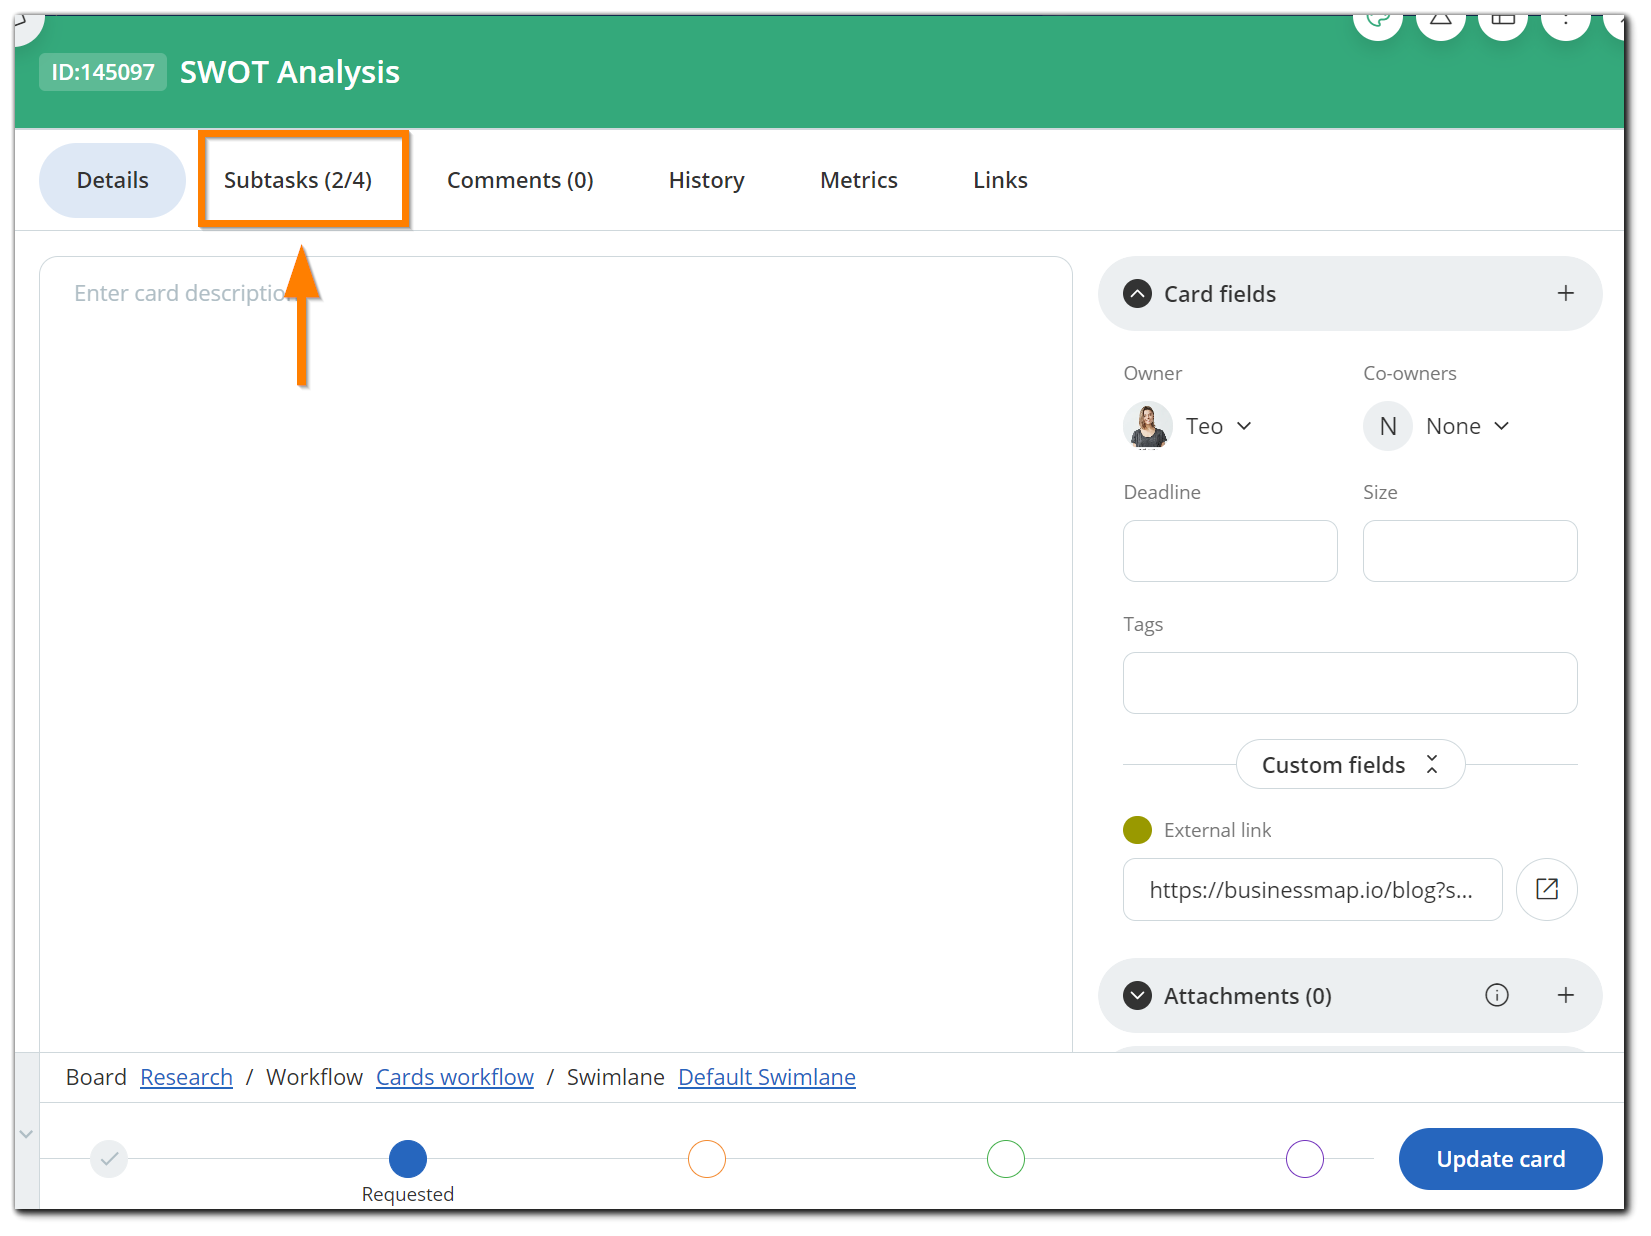Open the Metrics tab
Screen dimensions: 1651x1236
[x=859, y=180]
